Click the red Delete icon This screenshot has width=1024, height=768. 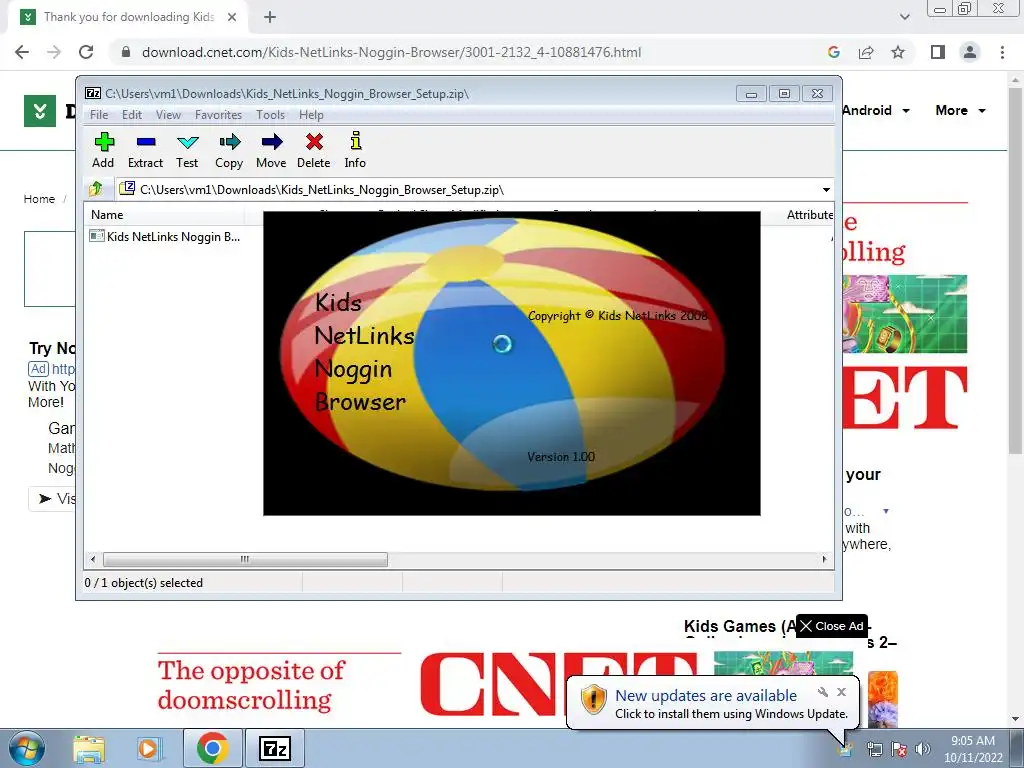tap(314, 150)
